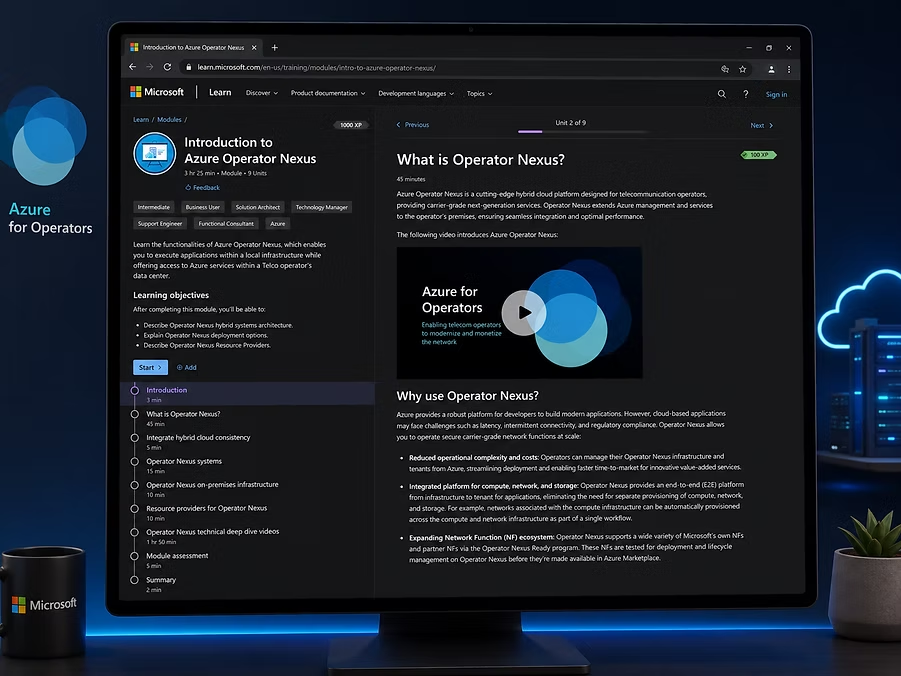901x676 pixels.
Task: Open a new tab with the plus icon
Action: tap(275, 48)
